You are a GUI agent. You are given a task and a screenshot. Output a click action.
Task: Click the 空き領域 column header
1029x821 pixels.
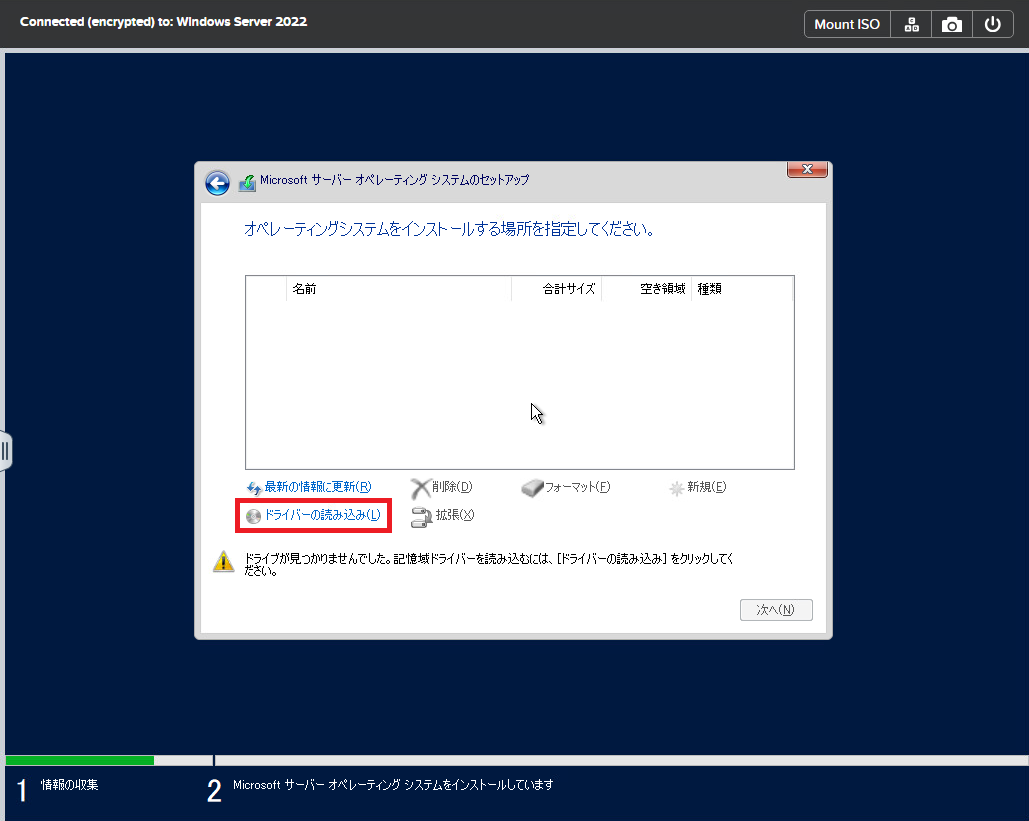pos(646,289)
